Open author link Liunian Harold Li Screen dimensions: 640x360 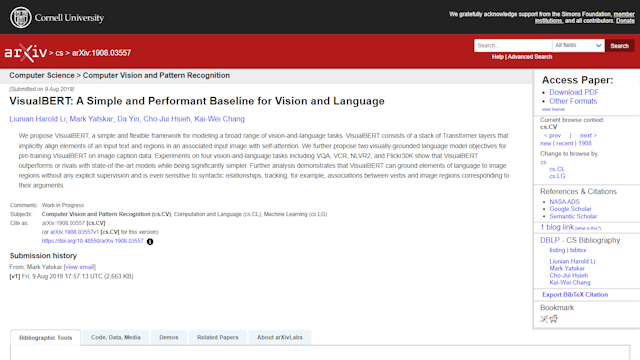click(37, 119)
